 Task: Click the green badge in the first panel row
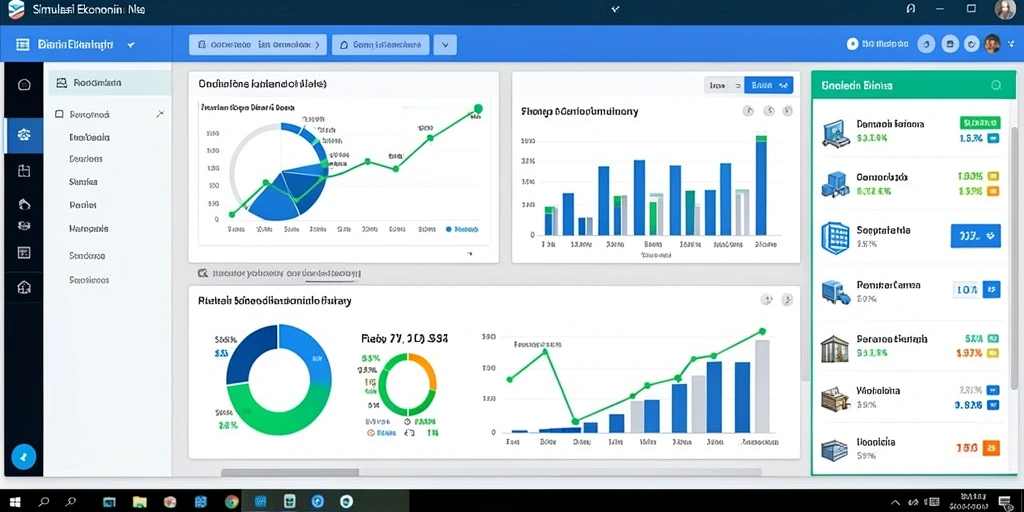[980, 122]
